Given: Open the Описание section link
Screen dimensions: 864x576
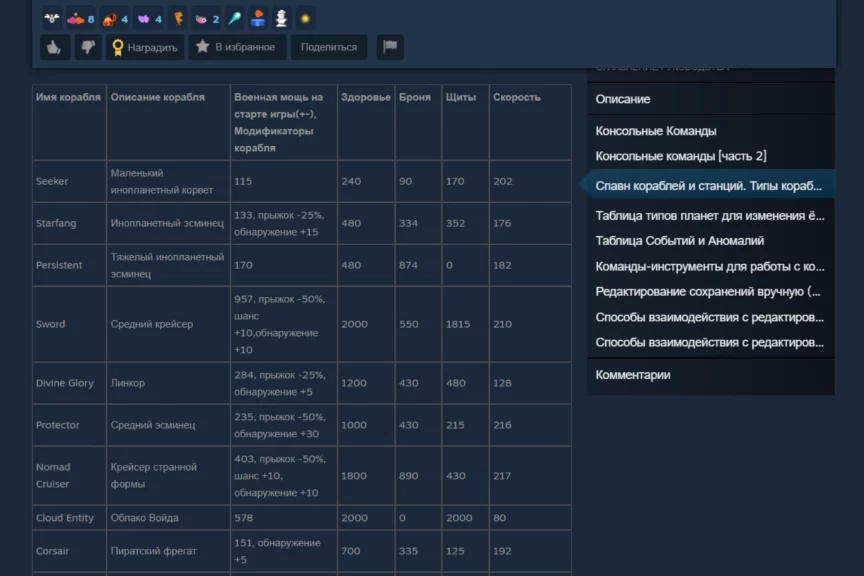Looking at the screenshot, I should [x=623, y=99].
